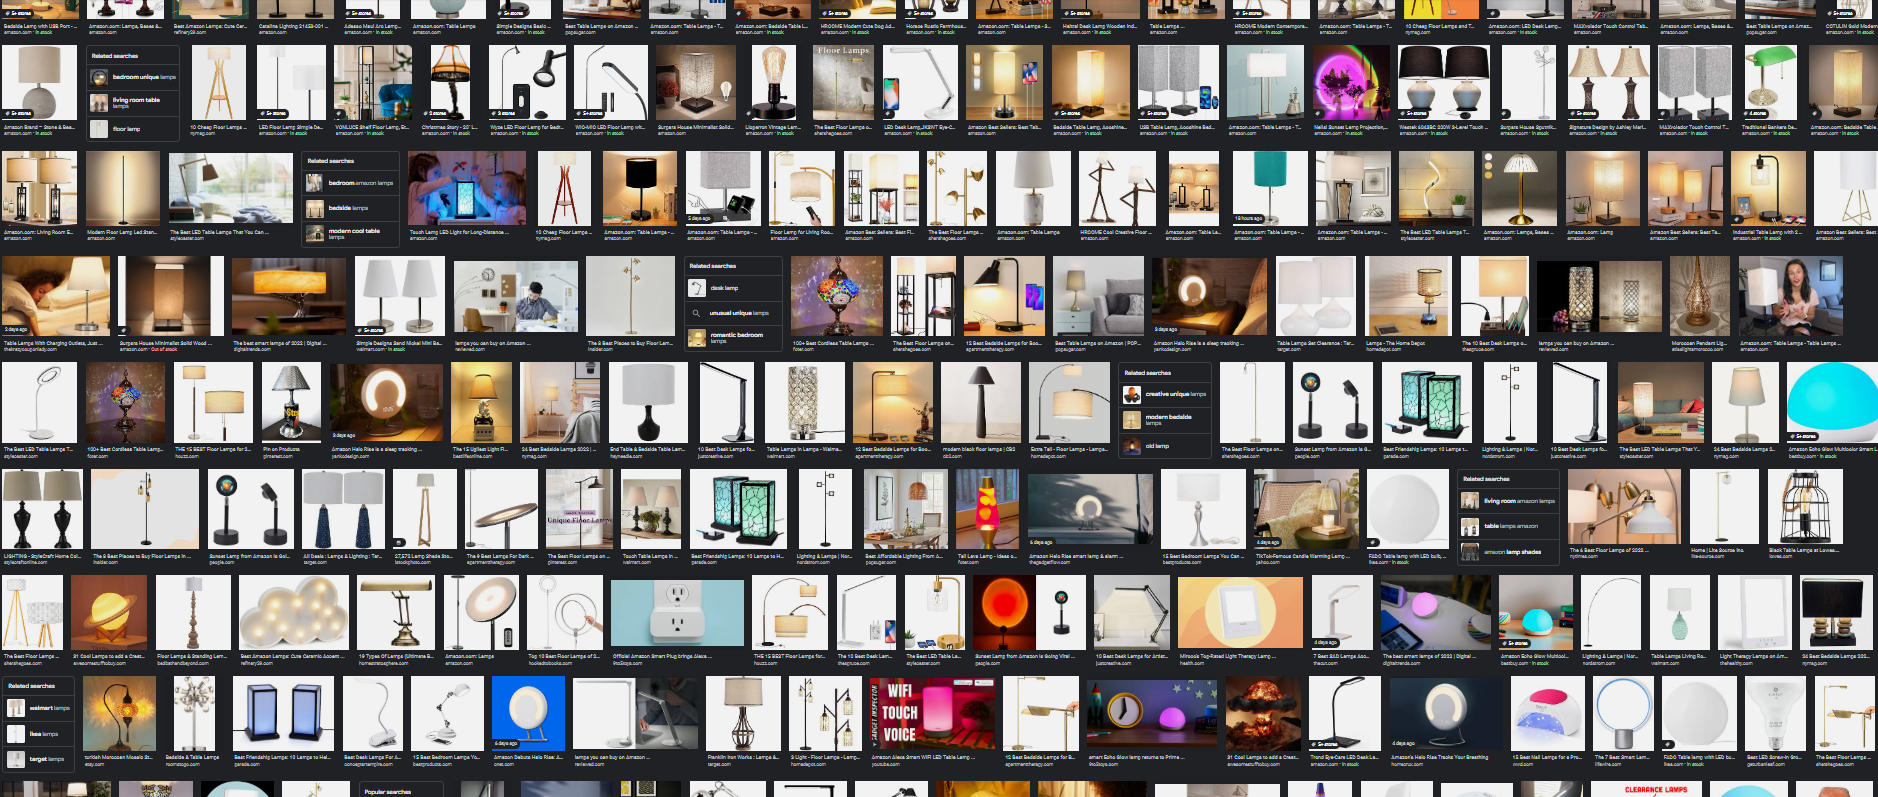Open related search 'bedside lamps'
Viewport: 1878px width, 797px height.
(351, 208)
